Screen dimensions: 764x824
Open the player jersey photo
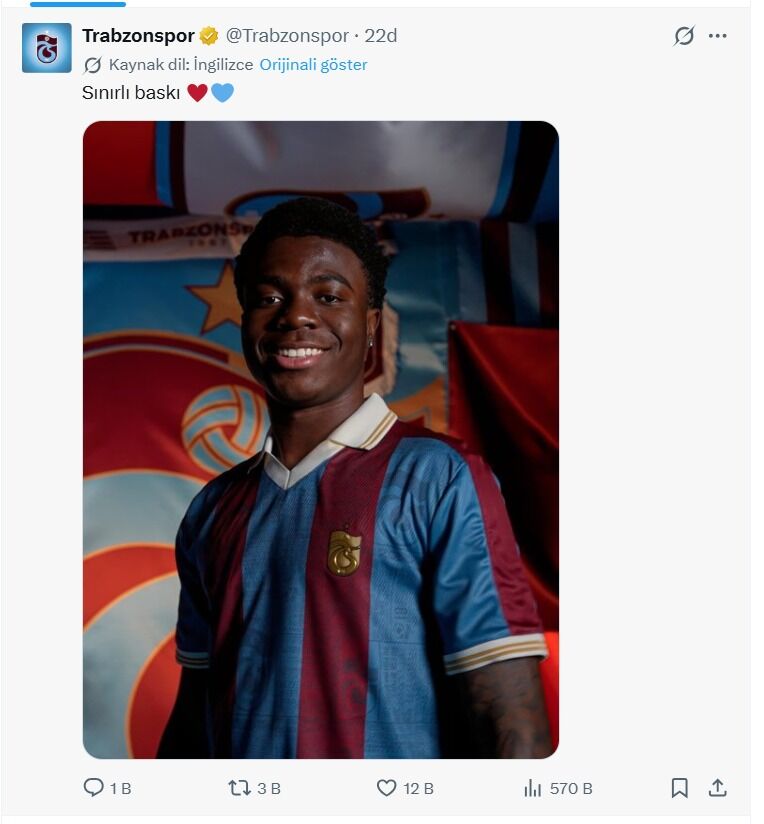pyautogui.click(x=320, y=440)
